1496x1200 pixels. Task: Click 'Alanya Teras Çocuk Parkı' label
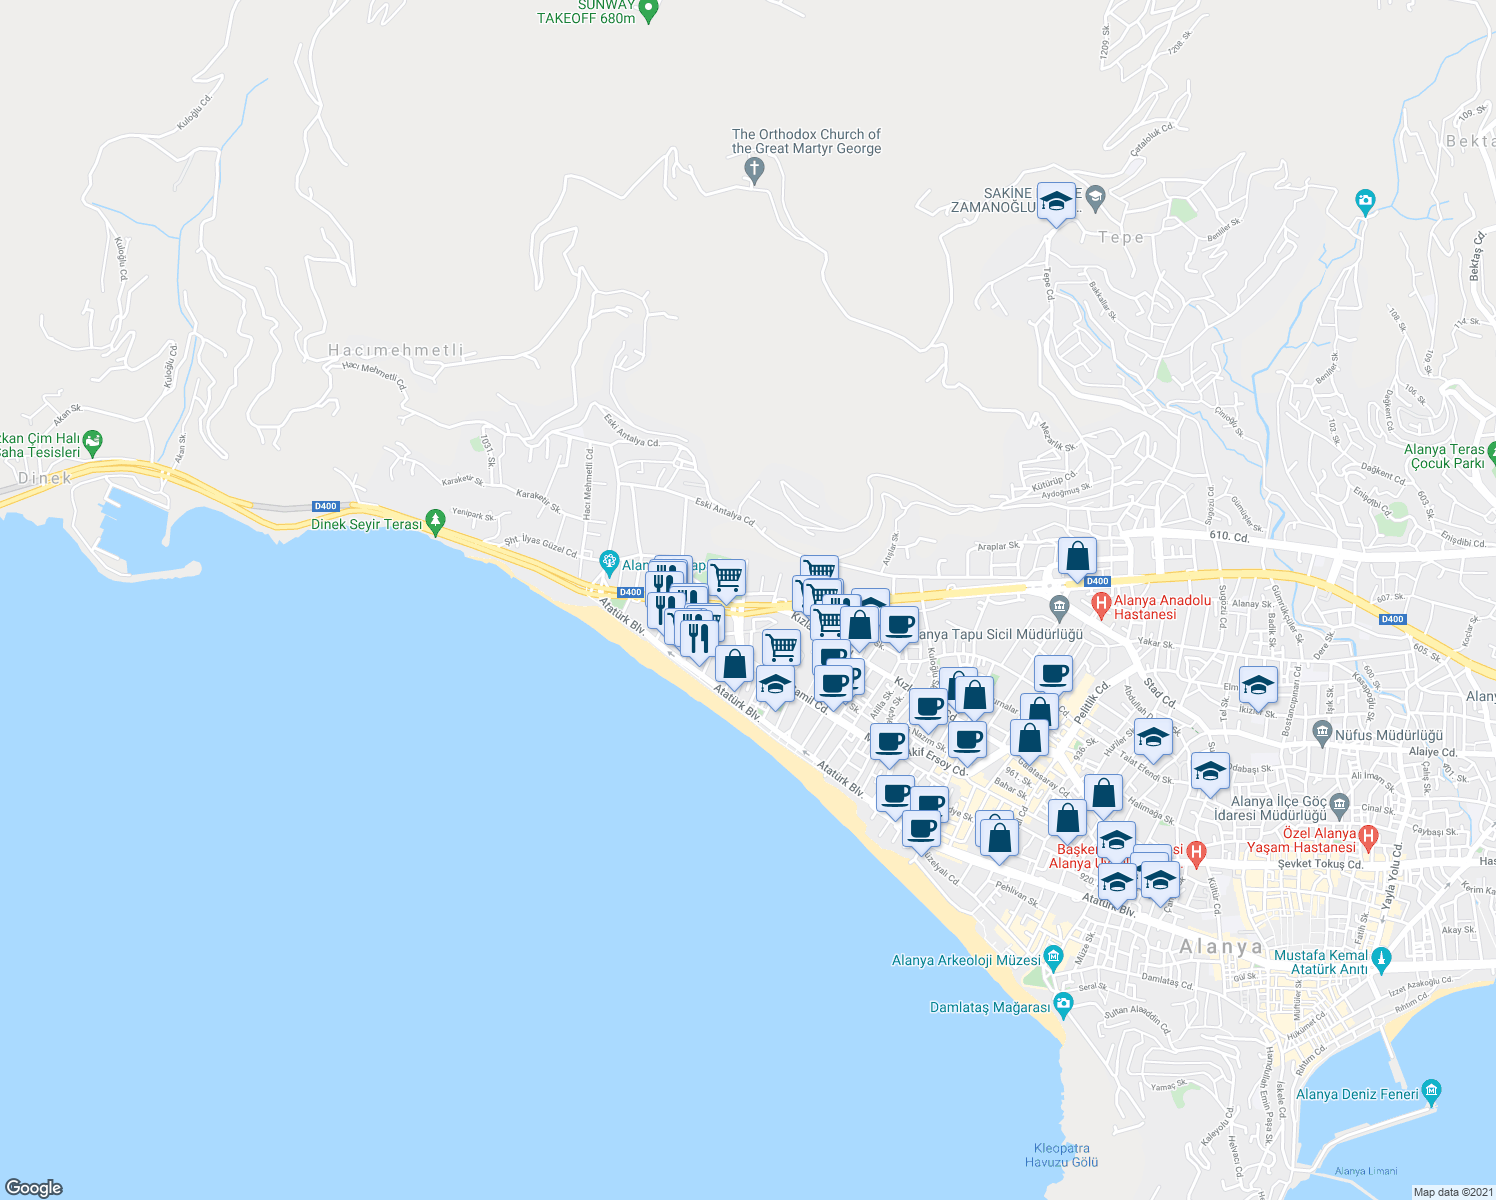[1444, 456]
